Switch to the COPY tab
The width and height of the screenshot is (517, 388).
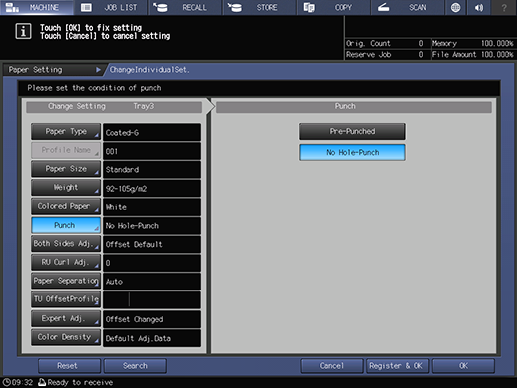click(x=333, y=7)
